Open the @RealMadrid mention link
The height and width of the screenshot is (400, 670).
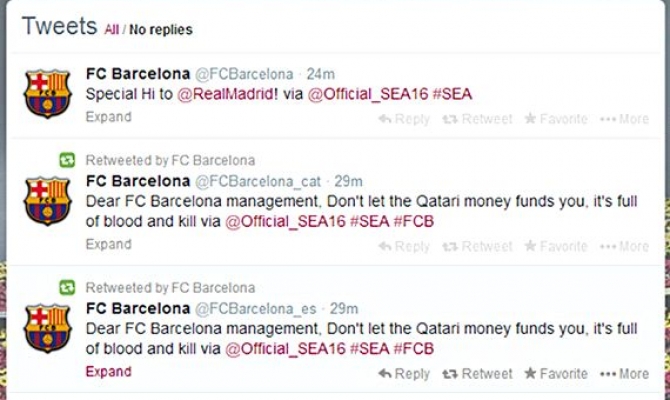[225, 94]
